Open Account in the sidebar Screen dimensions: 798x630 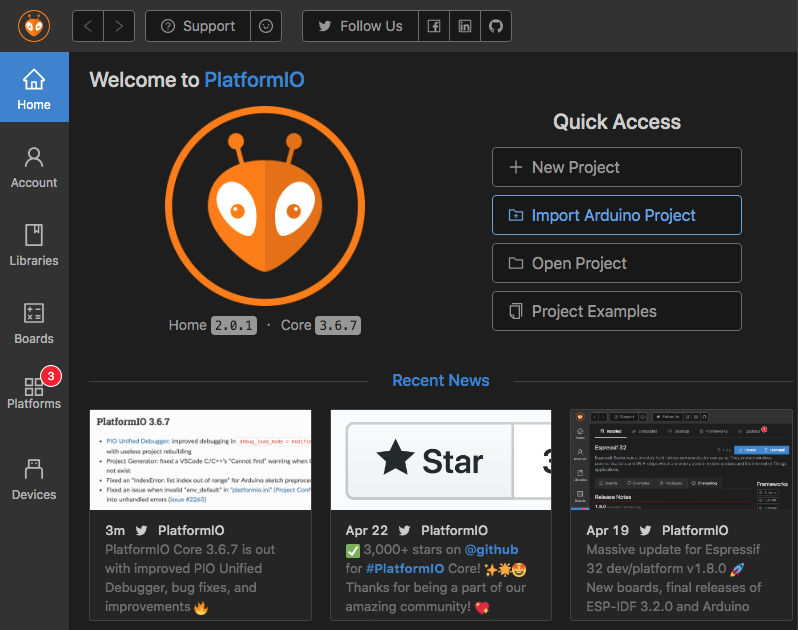point(34,168)
